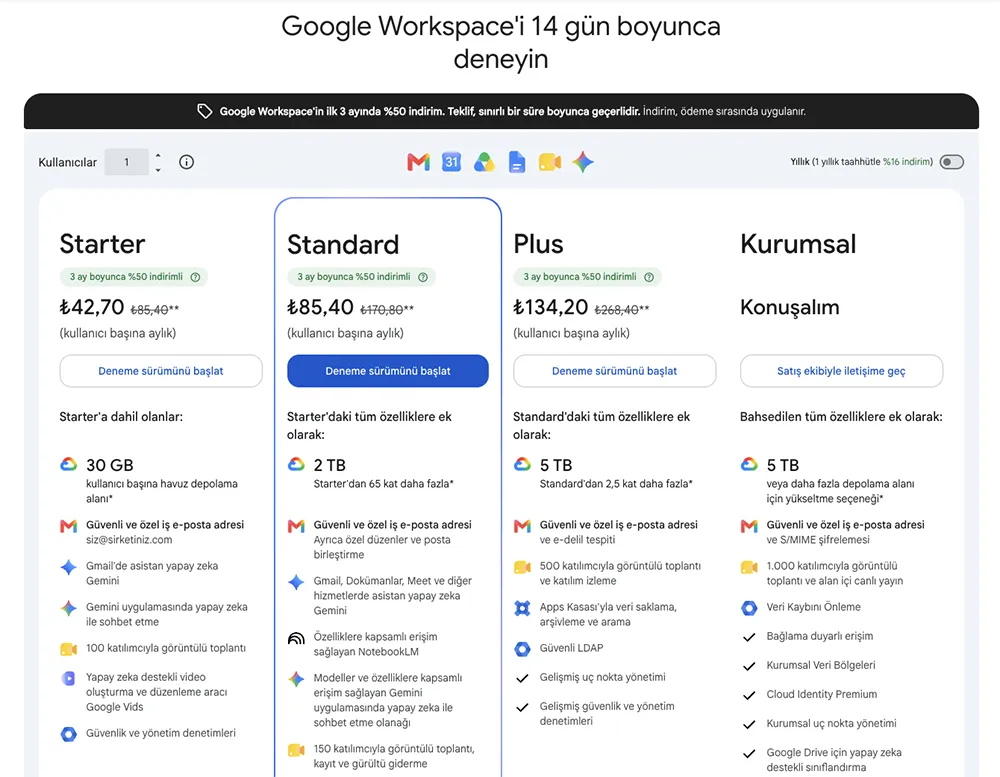Click the Standard 3 ay boyunca %50 indirimli badge
1000x777 pixels.
[x=361, y=277]
